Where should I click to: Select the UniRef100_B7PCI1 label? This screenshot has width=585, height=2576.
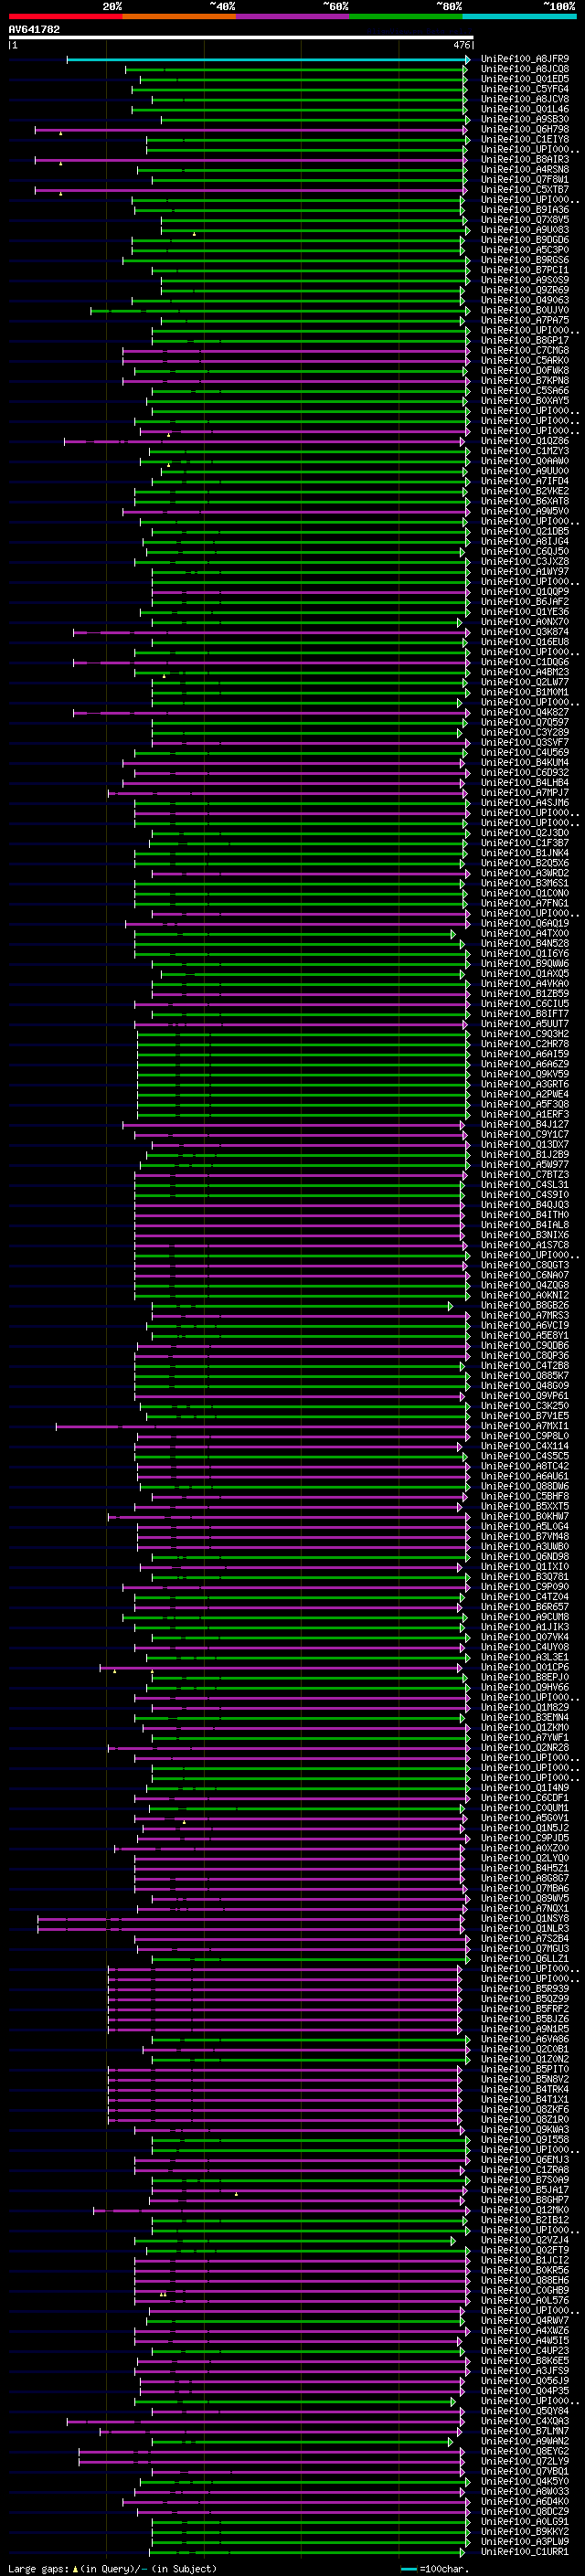525,270
